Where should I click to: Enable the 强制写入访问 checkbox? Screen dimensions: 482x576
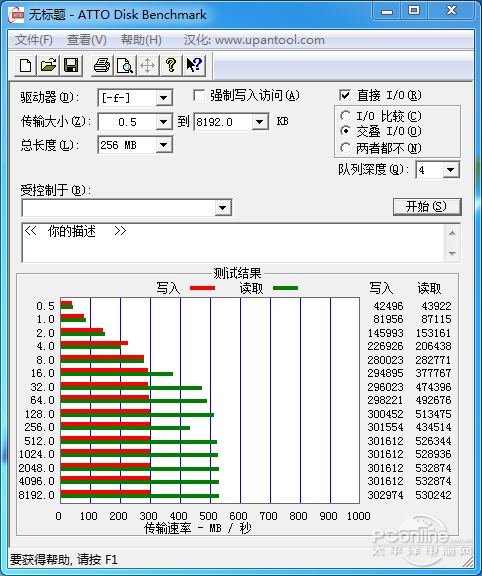199,96
